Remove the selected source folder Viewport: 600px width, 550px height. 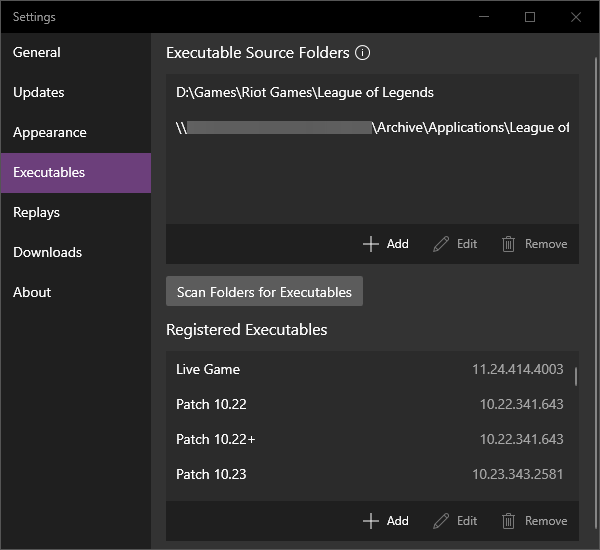click(x=535, y=244)
